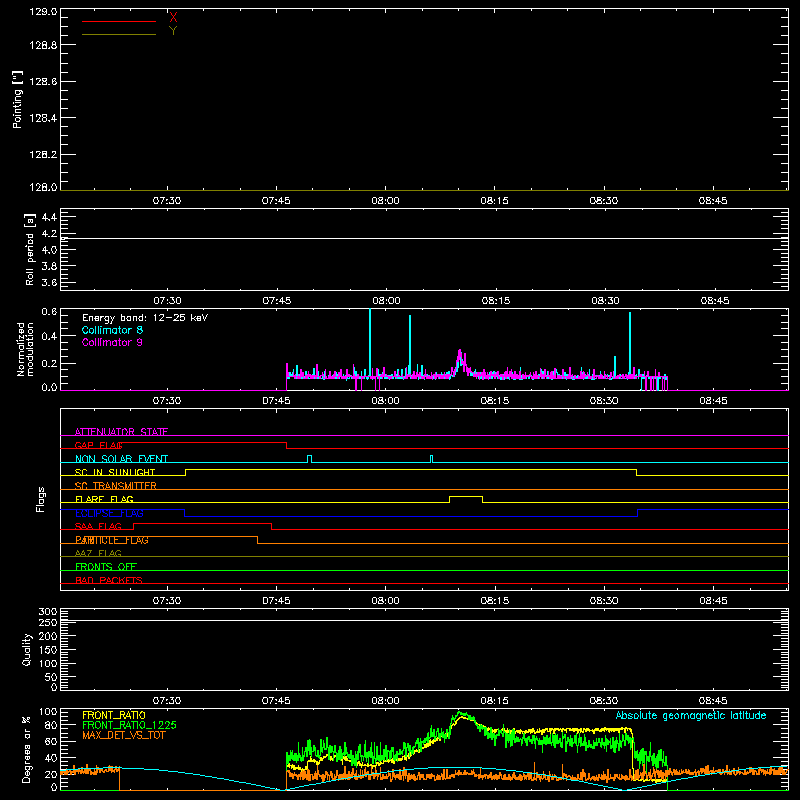The height and width of the screenshot is (800, 800).
Task: Click the Pointing axis title
Action: pyautogui.click(x=18, y=99)
